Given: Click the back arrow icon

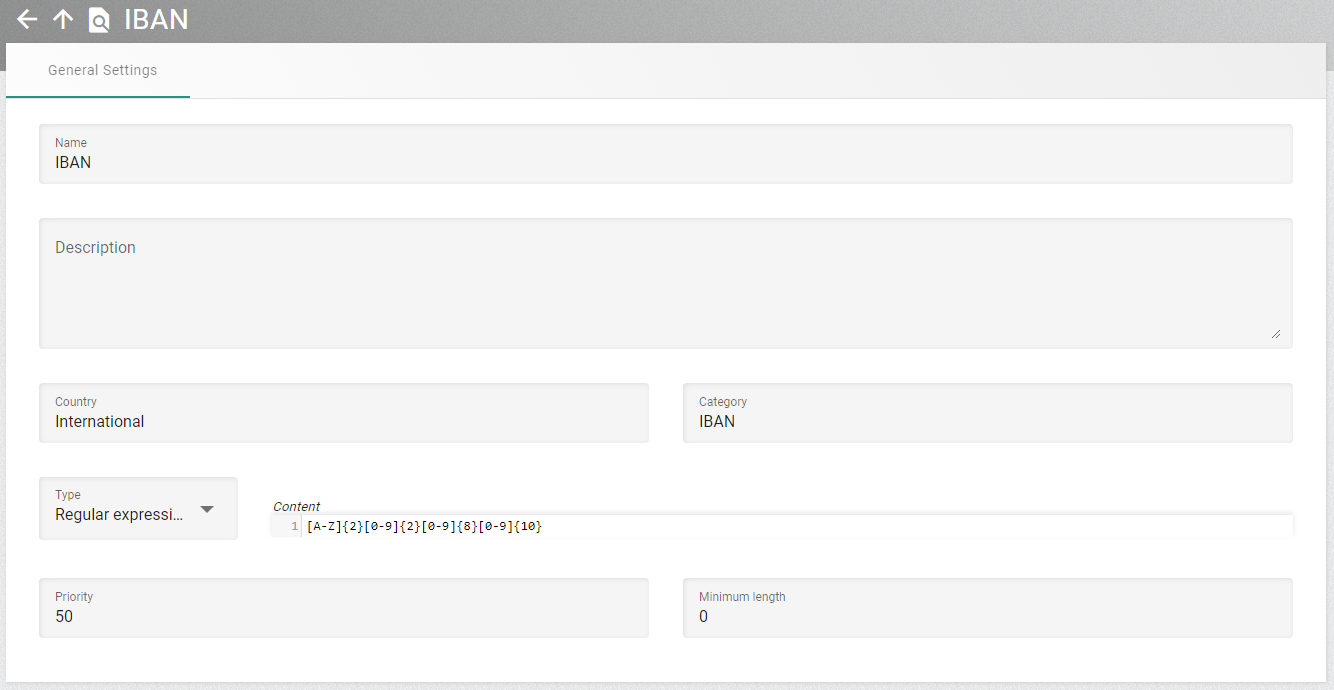Looking at the screenshot, I should point(27,19).
